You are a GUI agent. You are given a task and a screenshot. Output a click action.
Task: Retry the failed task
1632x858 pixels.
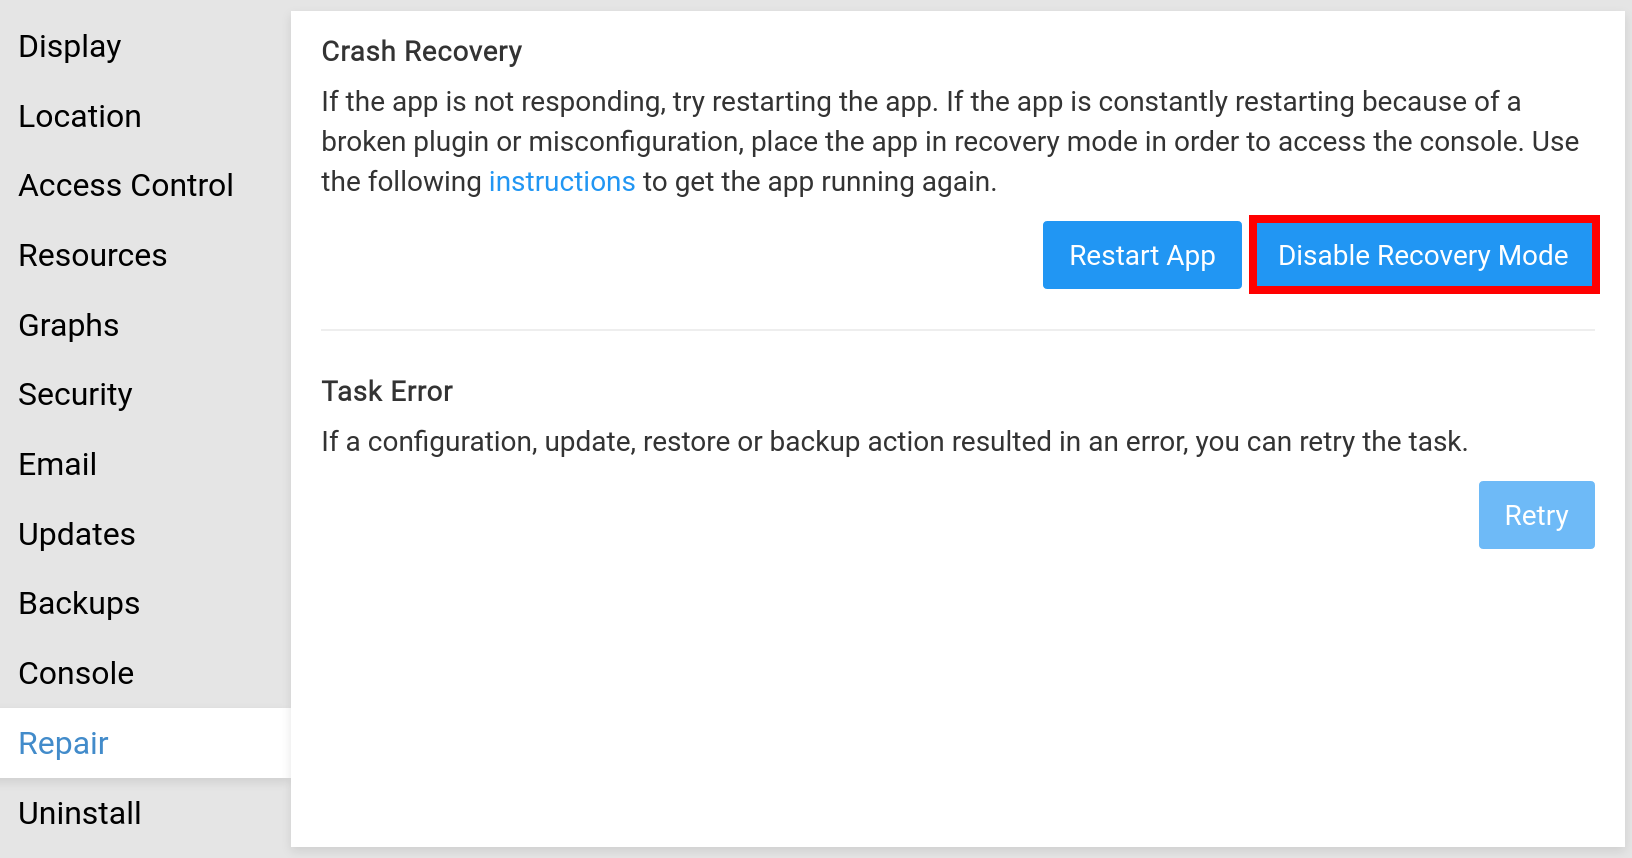coord(1536,516)
